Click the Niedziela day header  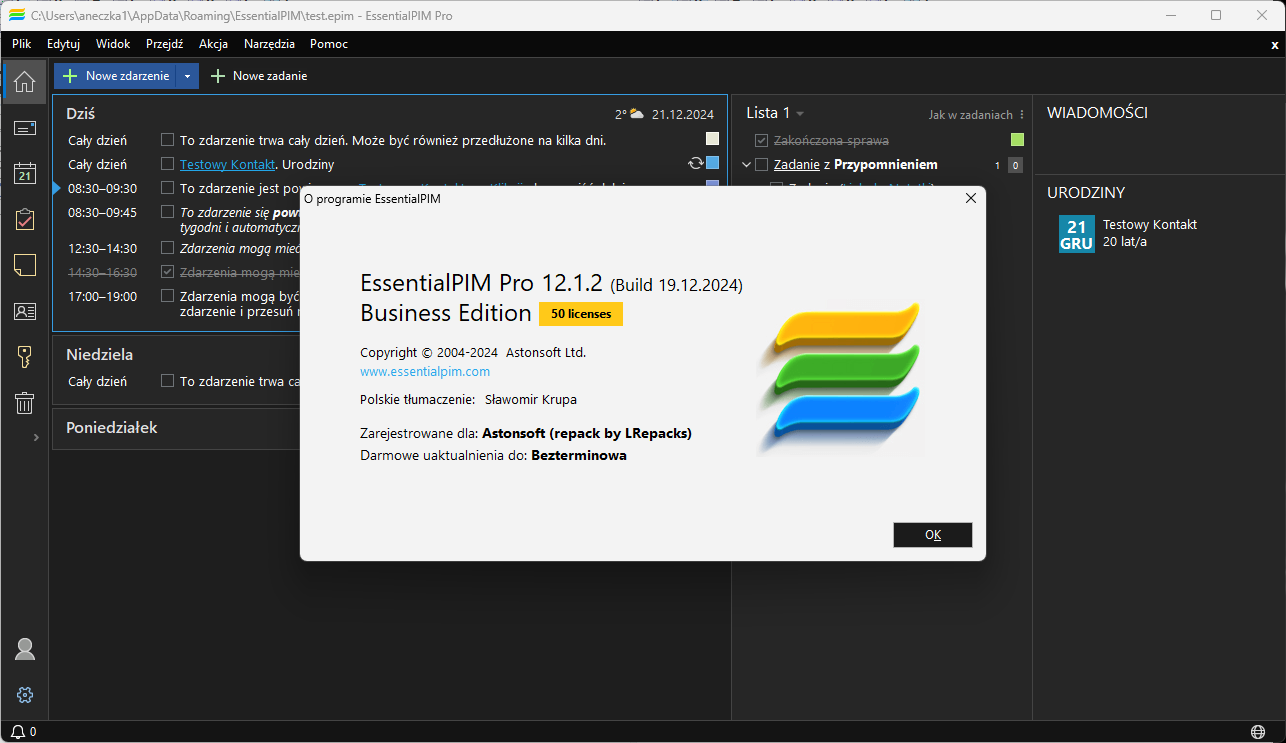point(99,354)
